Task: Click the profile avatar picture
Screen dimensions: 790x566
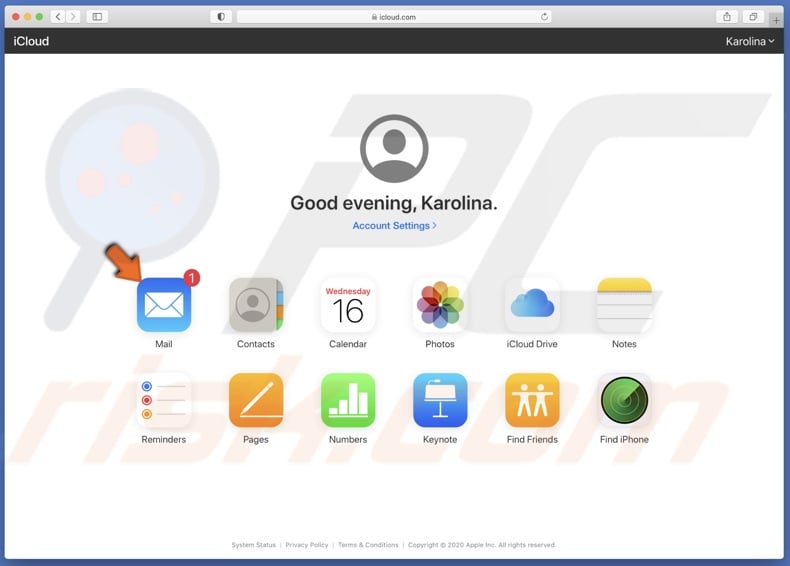Action: pyautogui.click(x=394, y=148)
